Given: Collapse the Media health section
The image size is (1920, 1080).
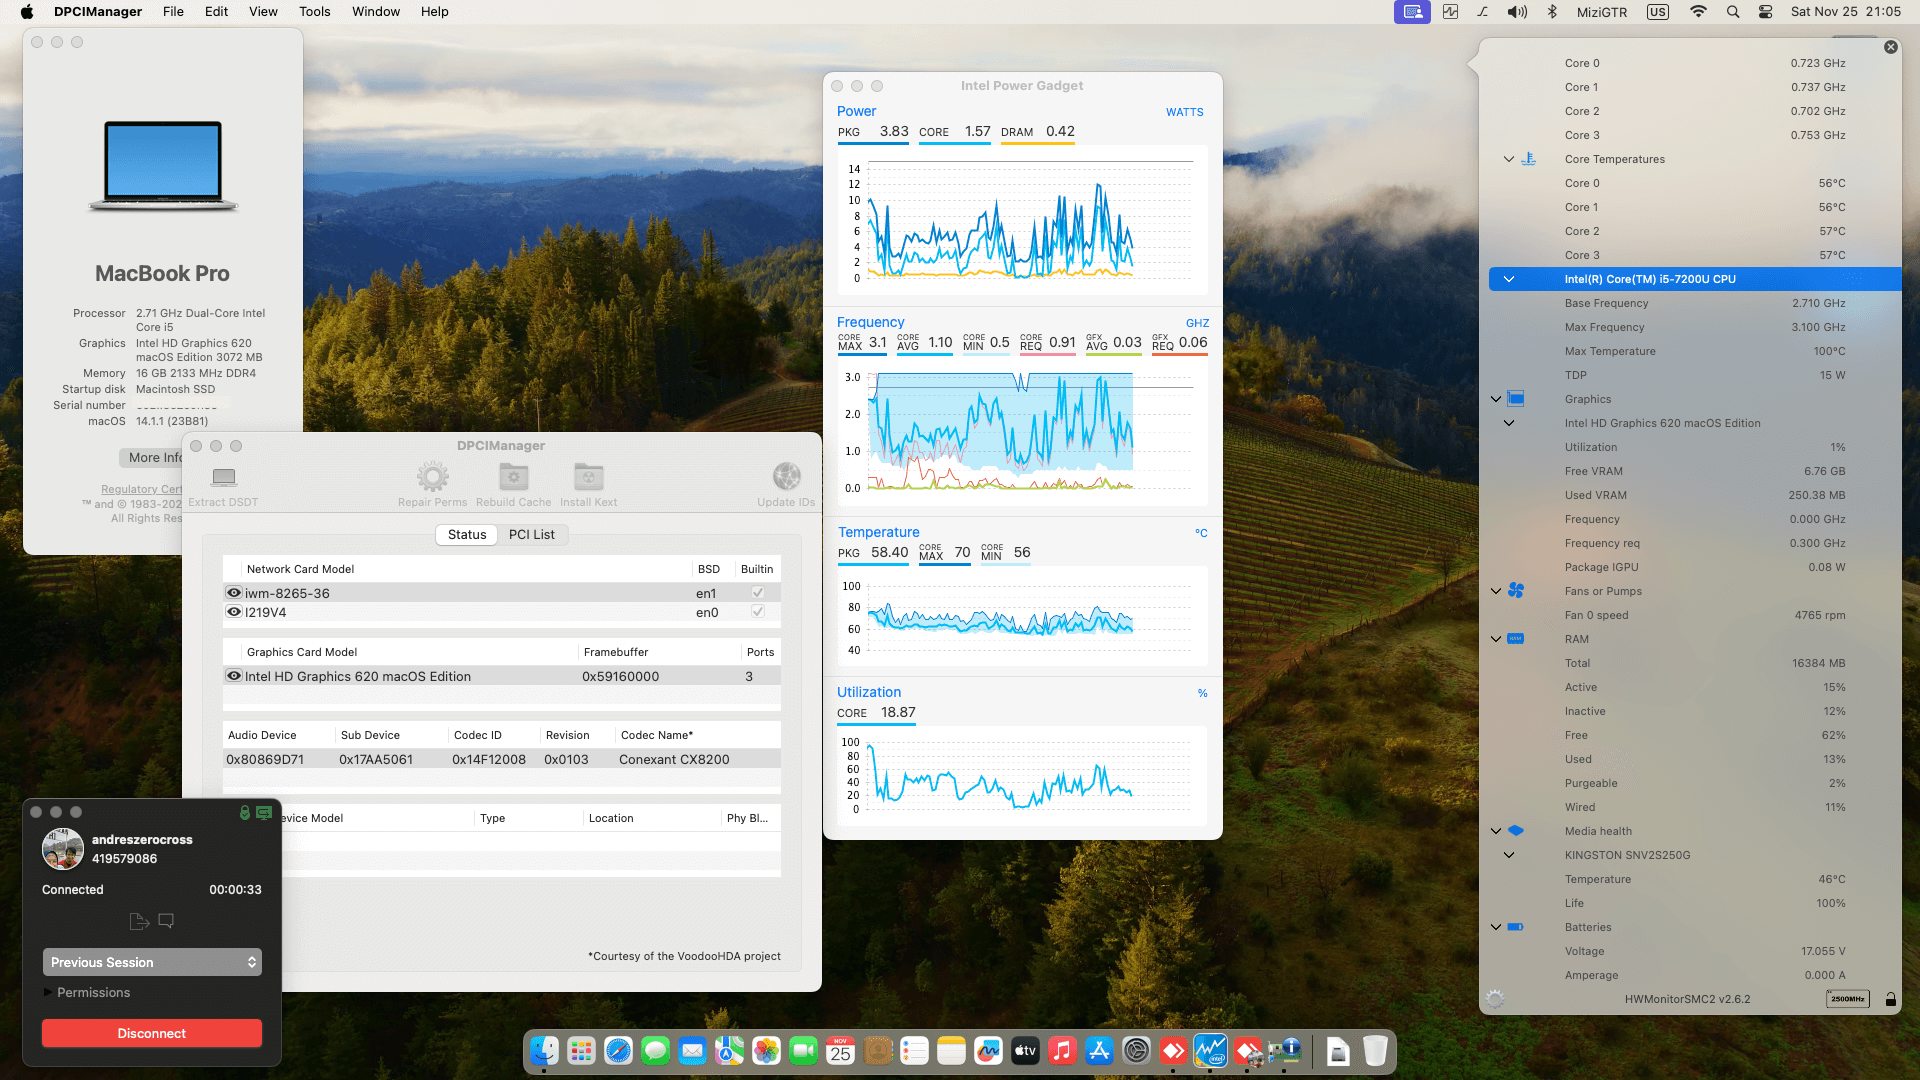Looking at the screenshot, I should [x=1496, y=831].
